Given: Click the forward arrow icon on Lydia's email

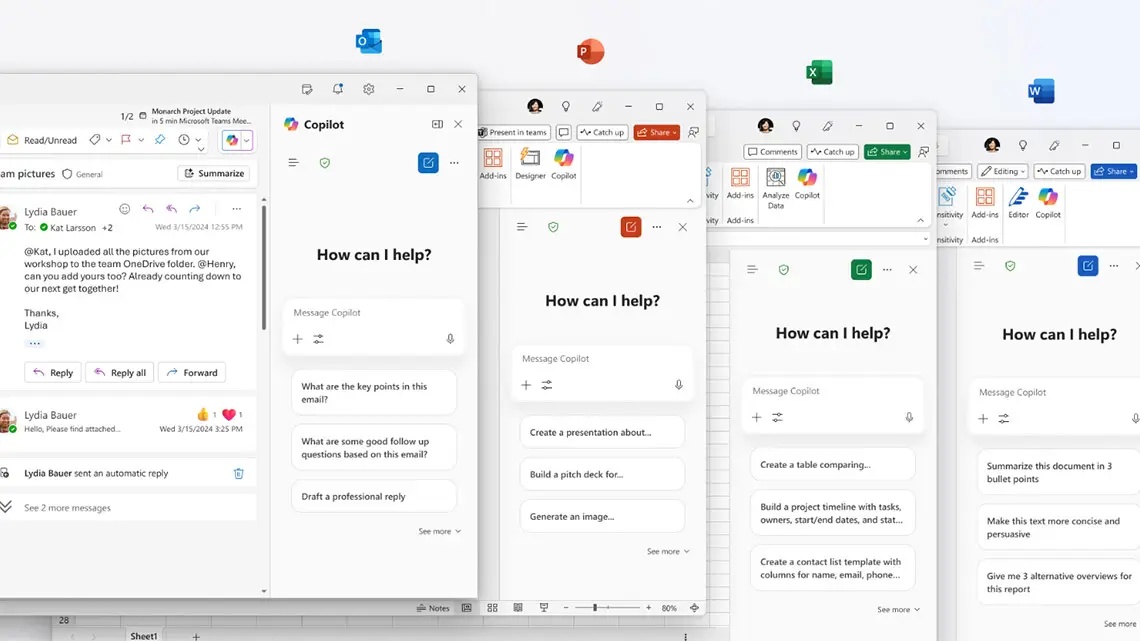Looking at the screenshot, I should click(x=195, y=209).
